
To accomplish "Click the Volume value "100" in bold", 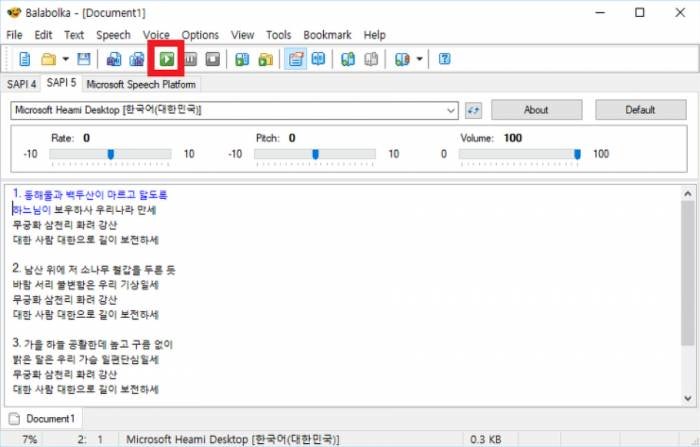I will (x=513, y=138).
